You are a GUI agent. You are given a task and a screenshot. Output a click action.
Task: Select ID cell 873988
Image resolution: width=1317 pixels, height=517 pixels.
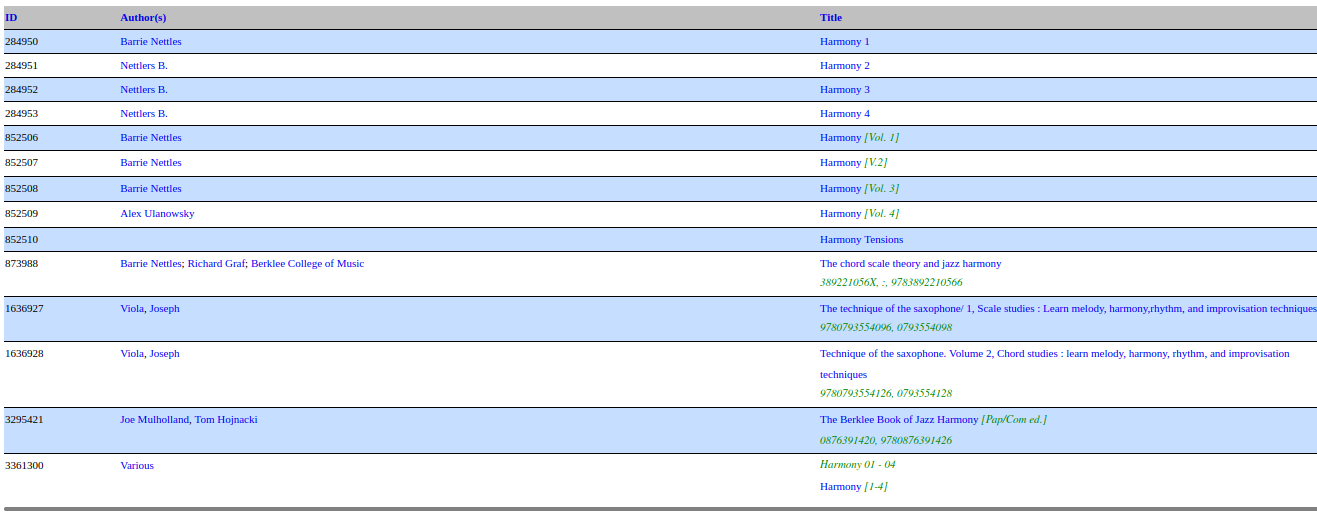pos(21,263)
